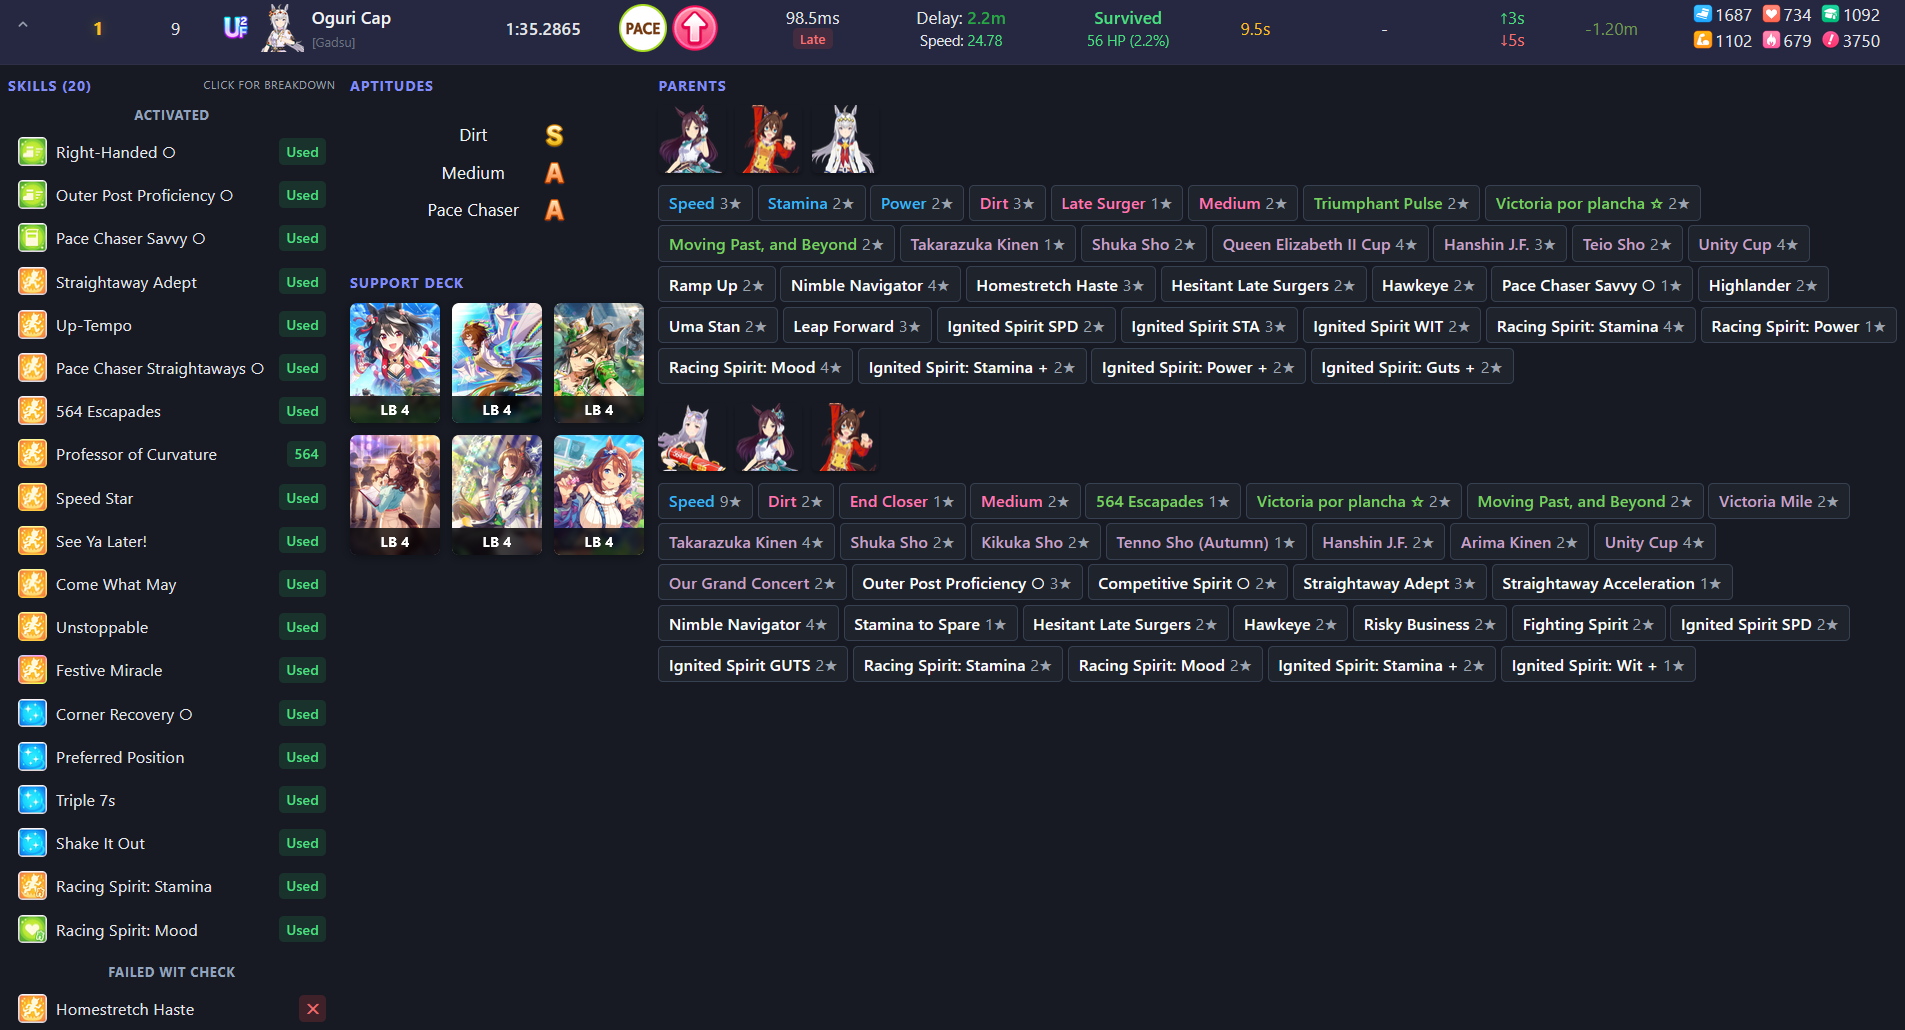Collapse the Oguri Cap row chevron

[23, 26]
